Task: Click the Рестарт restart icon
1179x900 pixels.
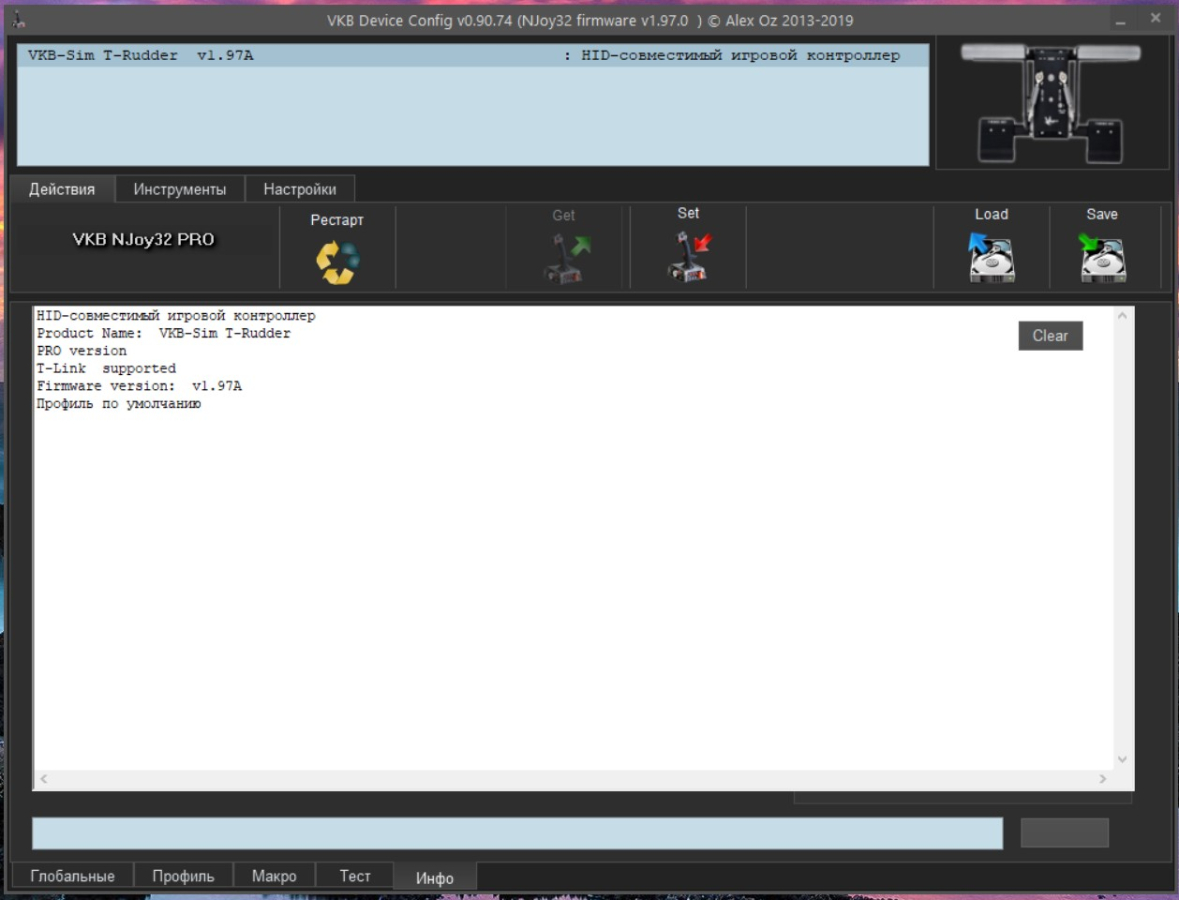Action: tap(337, 262)
